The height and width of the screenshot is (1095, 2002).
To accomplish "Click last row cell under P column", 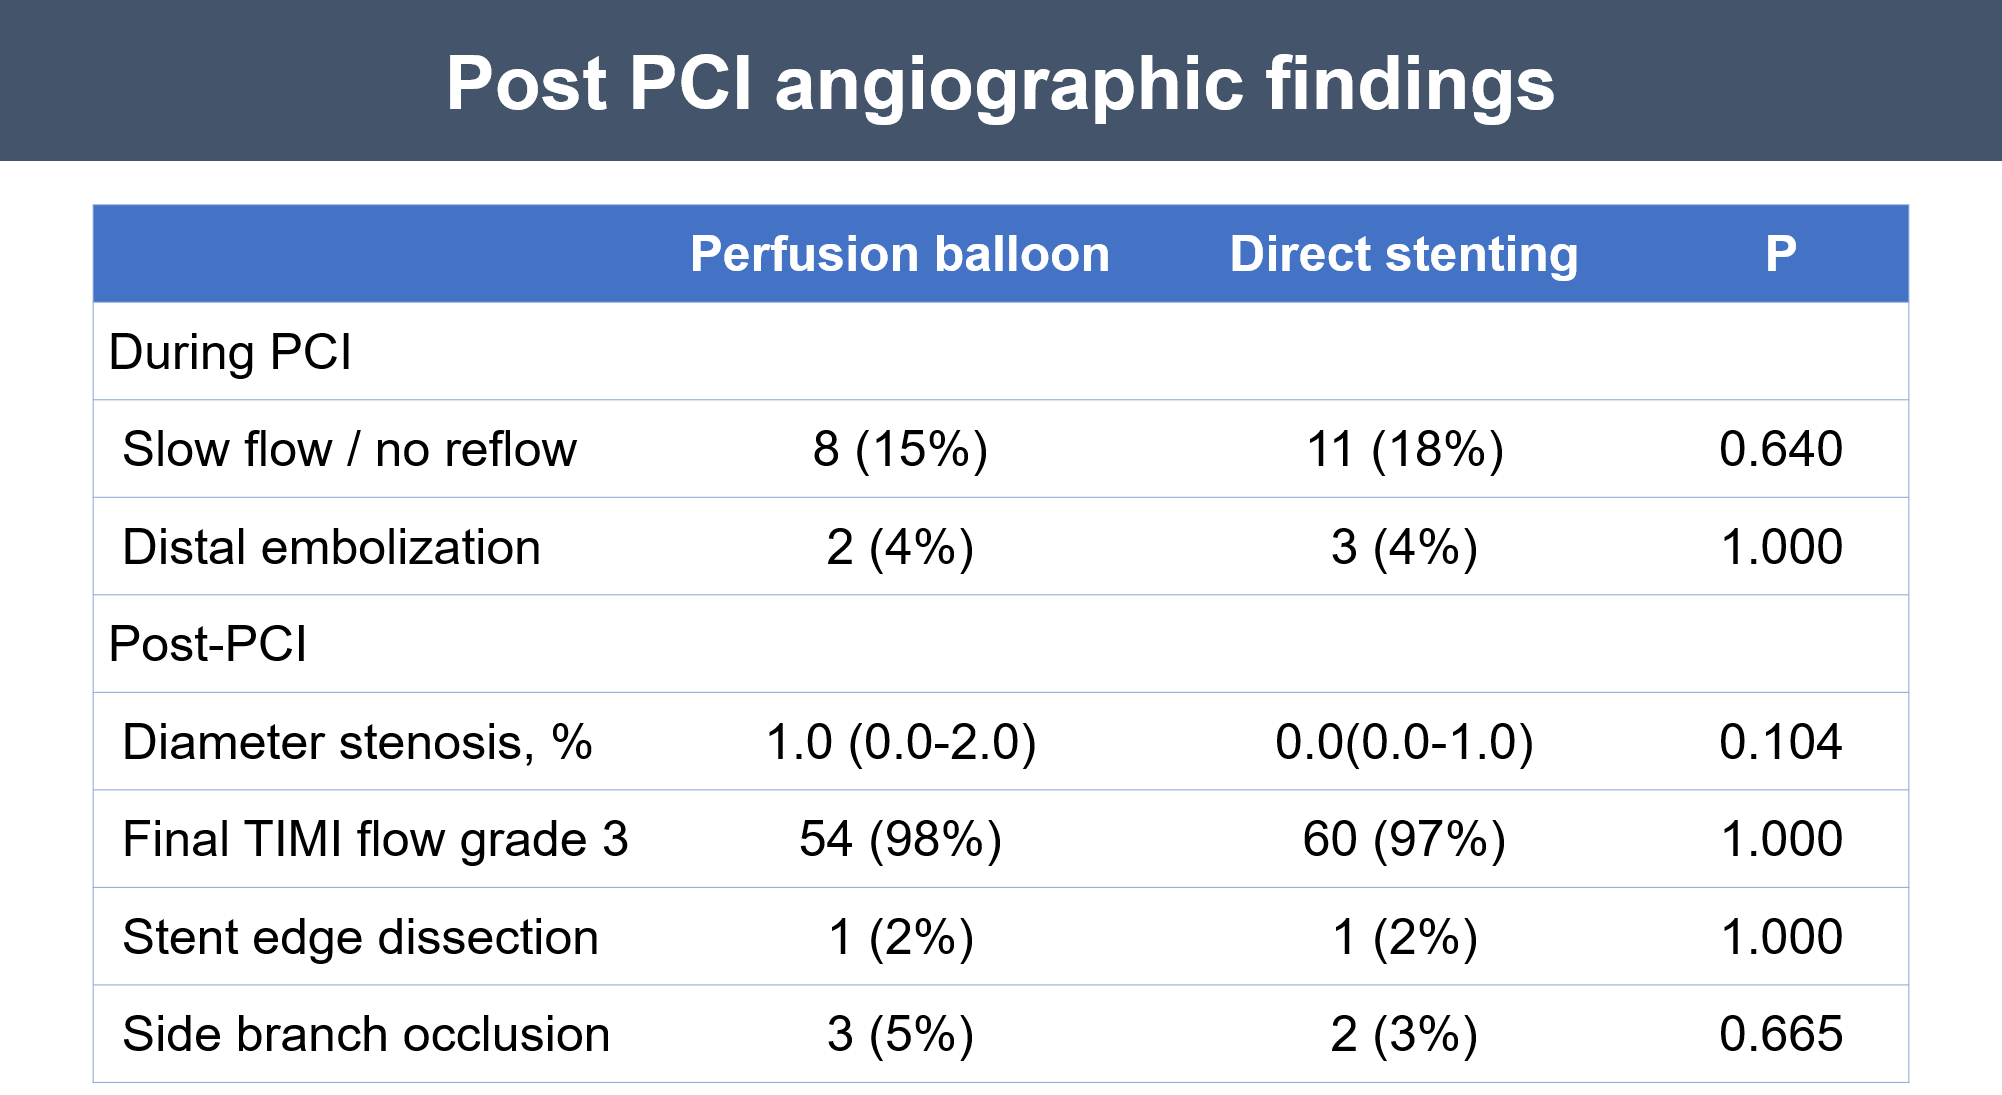I will (x=1780, y=1033).
